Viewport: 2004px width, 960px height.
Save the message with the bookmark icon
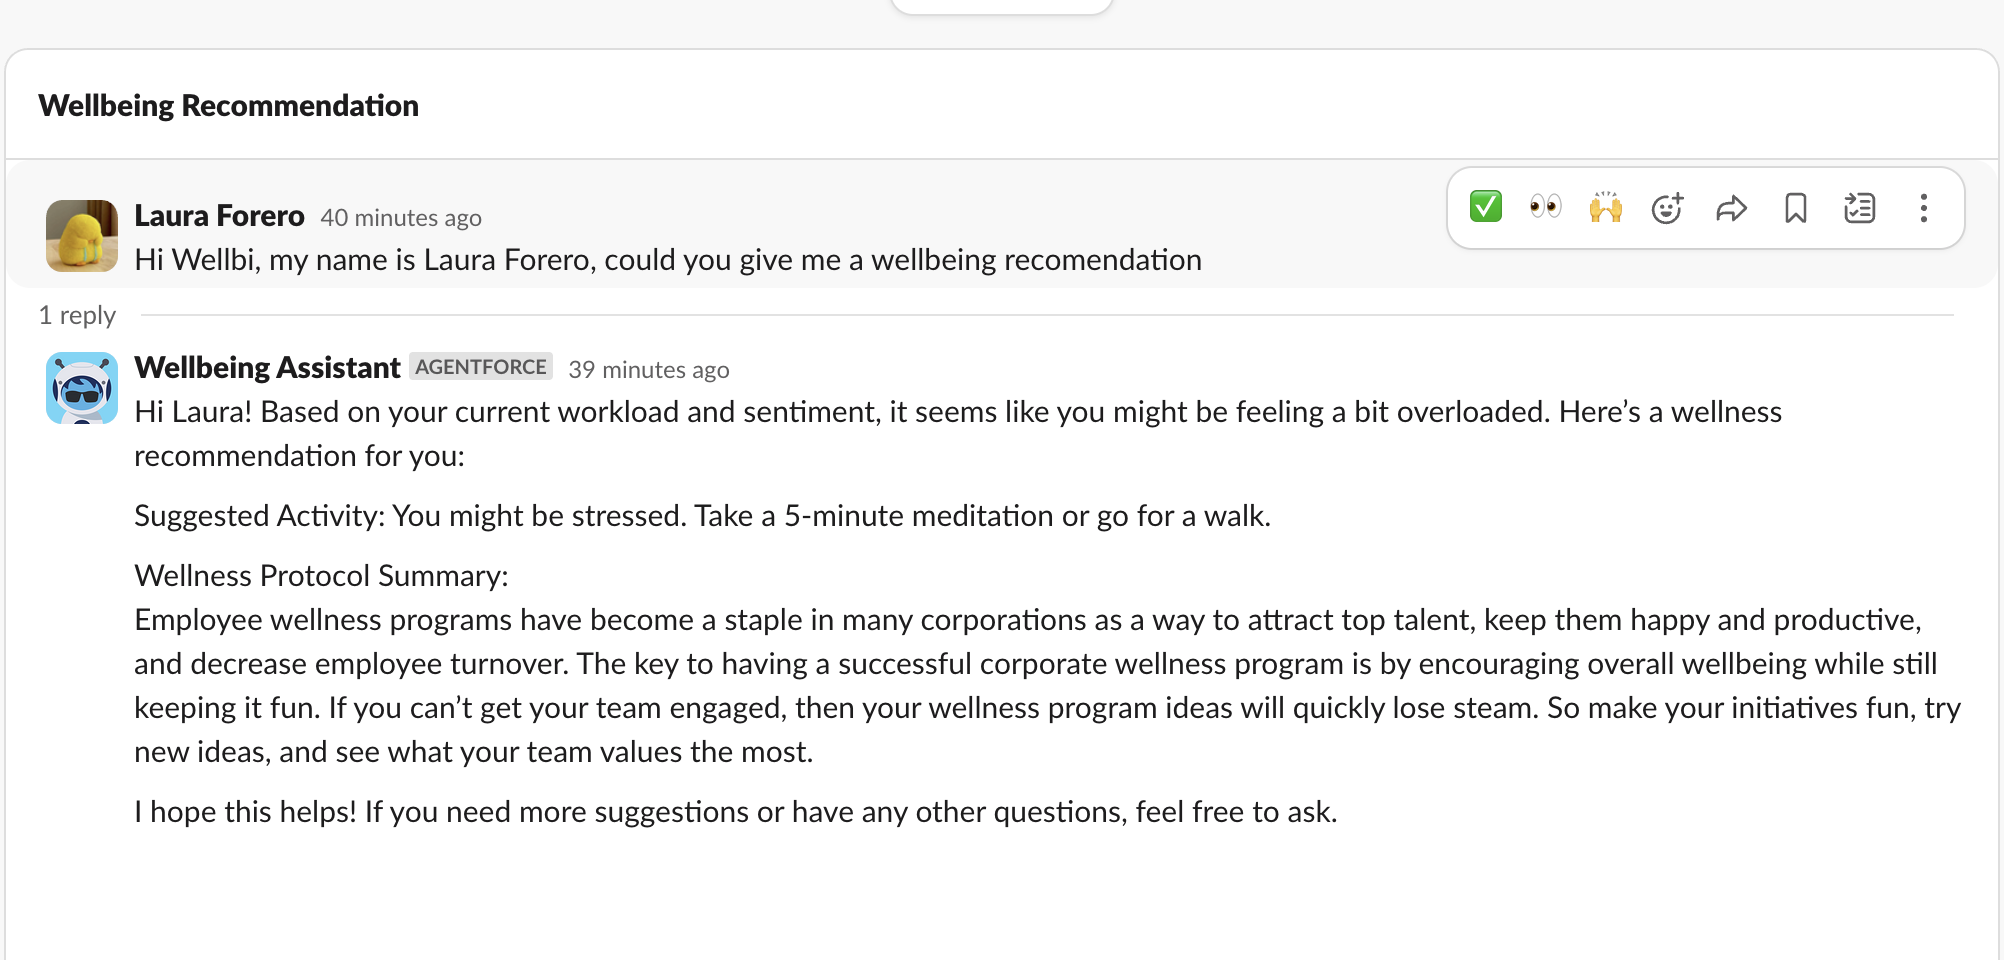coord(1796,208)
